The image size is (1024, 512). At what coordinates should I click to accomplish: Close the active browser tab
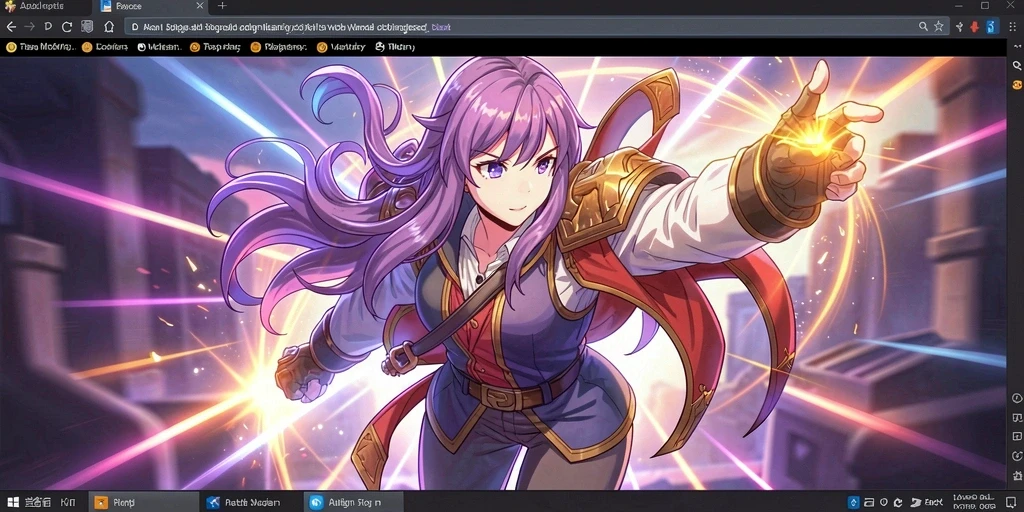pyautogui.click(x=200, y=6)
